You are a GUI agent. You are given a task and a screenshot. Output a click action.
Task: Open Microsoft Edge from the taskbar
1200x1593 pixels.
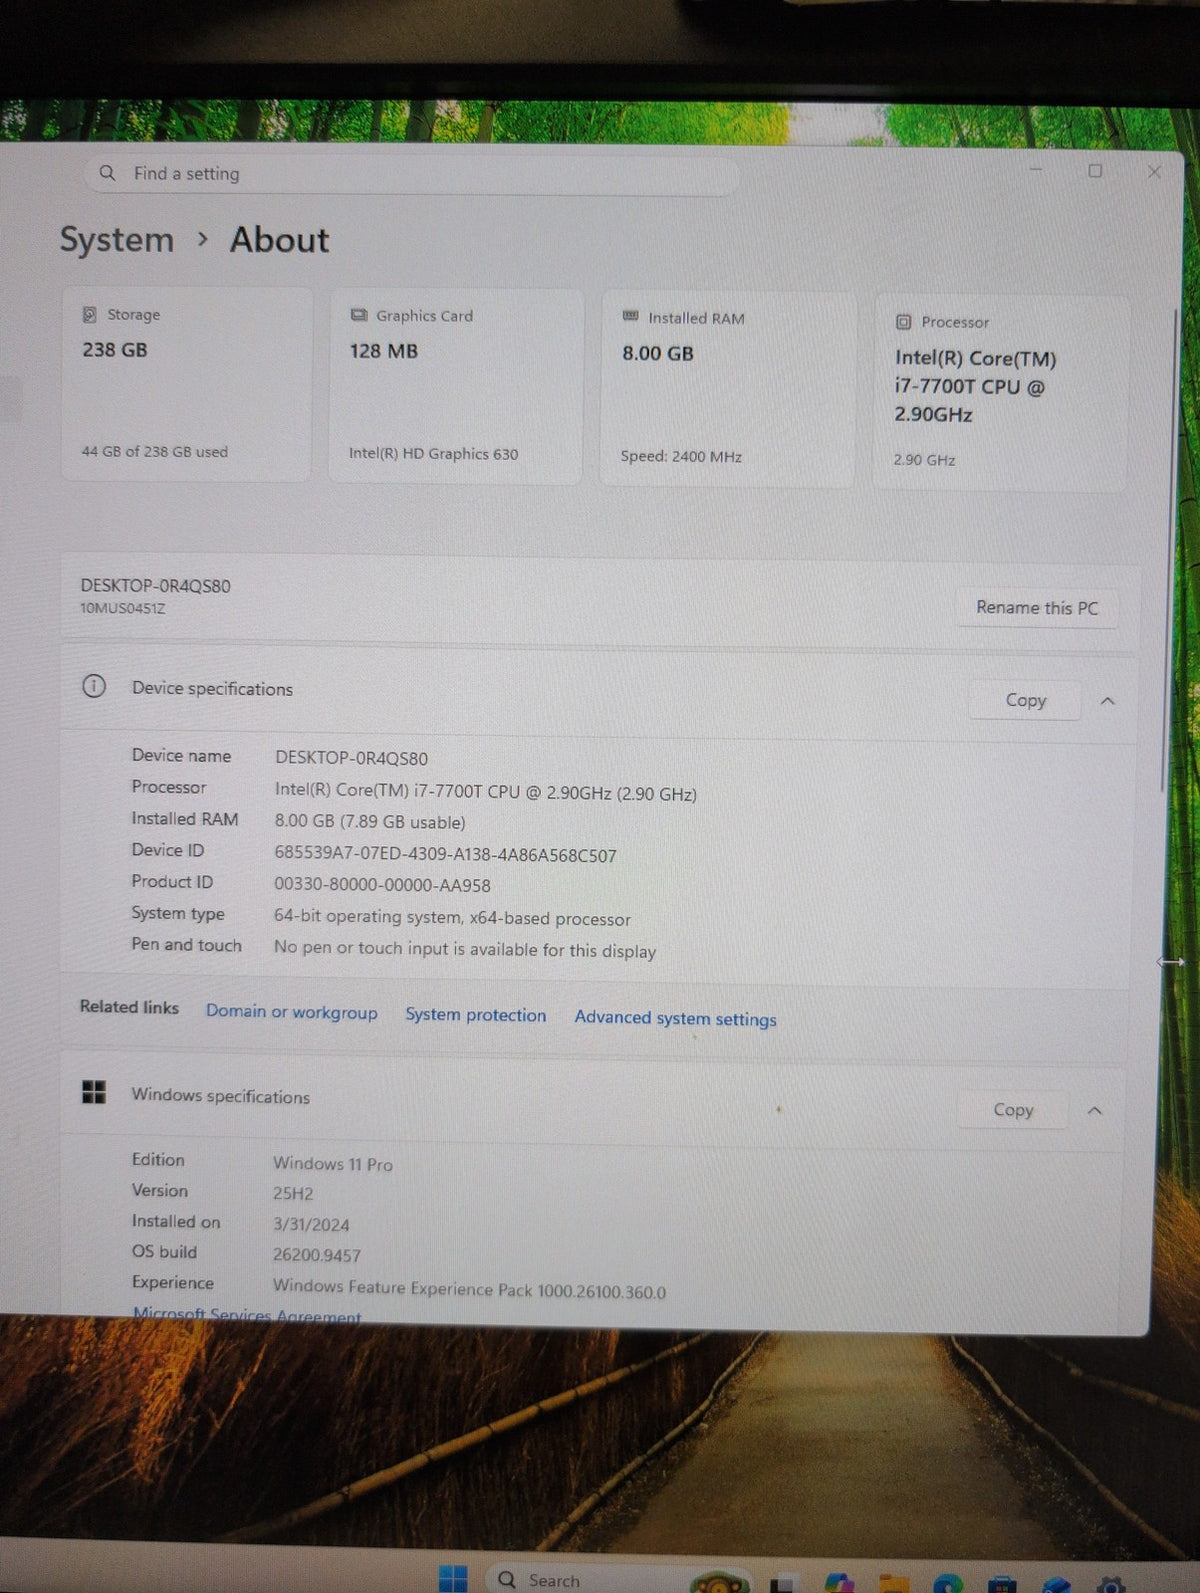click(948, 1583)
